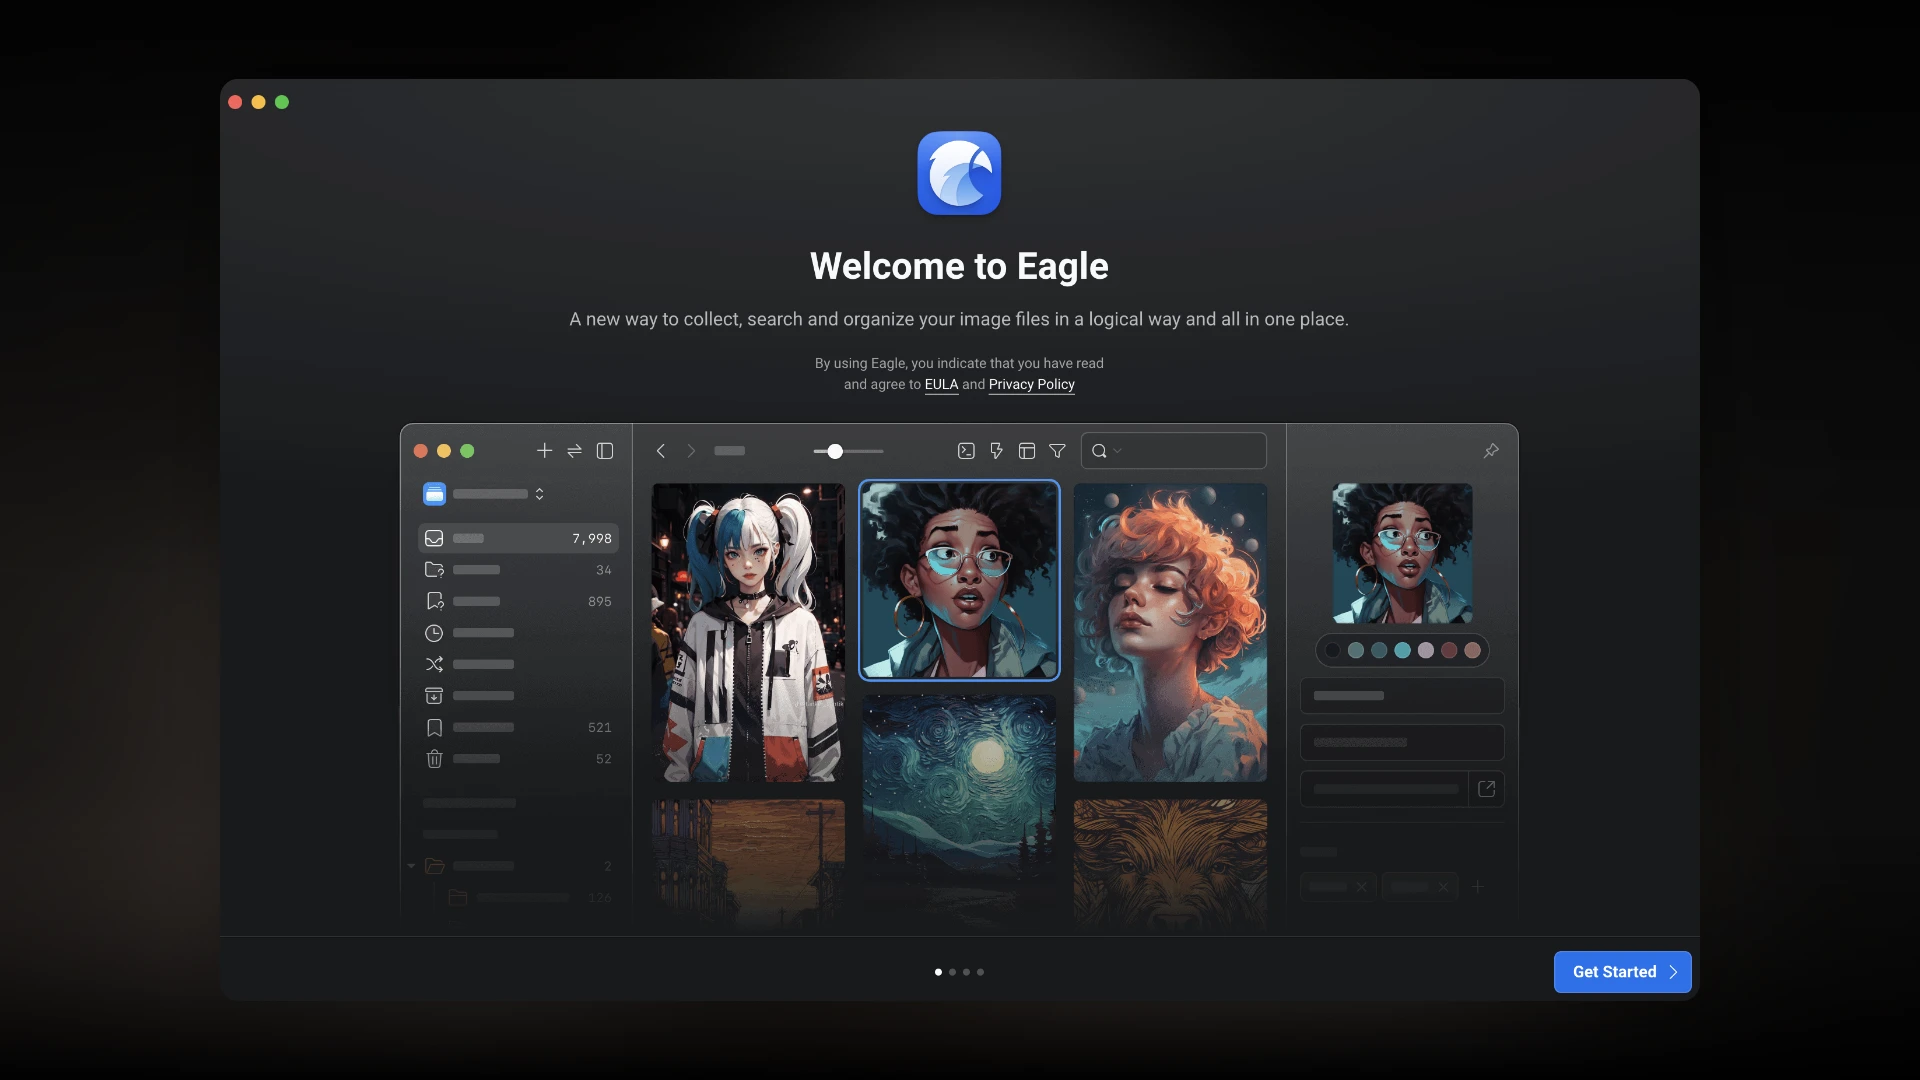
Task: Toggle the sidebar layout icon in the preview
Action: point(605,451)
